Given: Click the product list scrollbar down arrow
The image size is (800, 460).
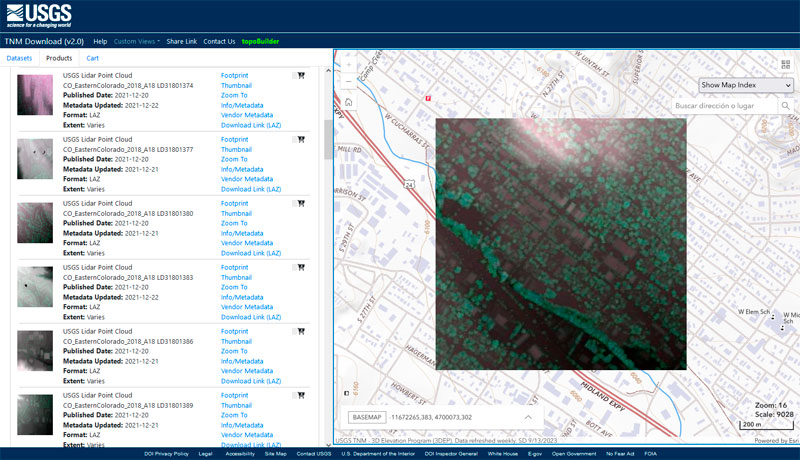Looking at the screenshot, I should [328, 444].
